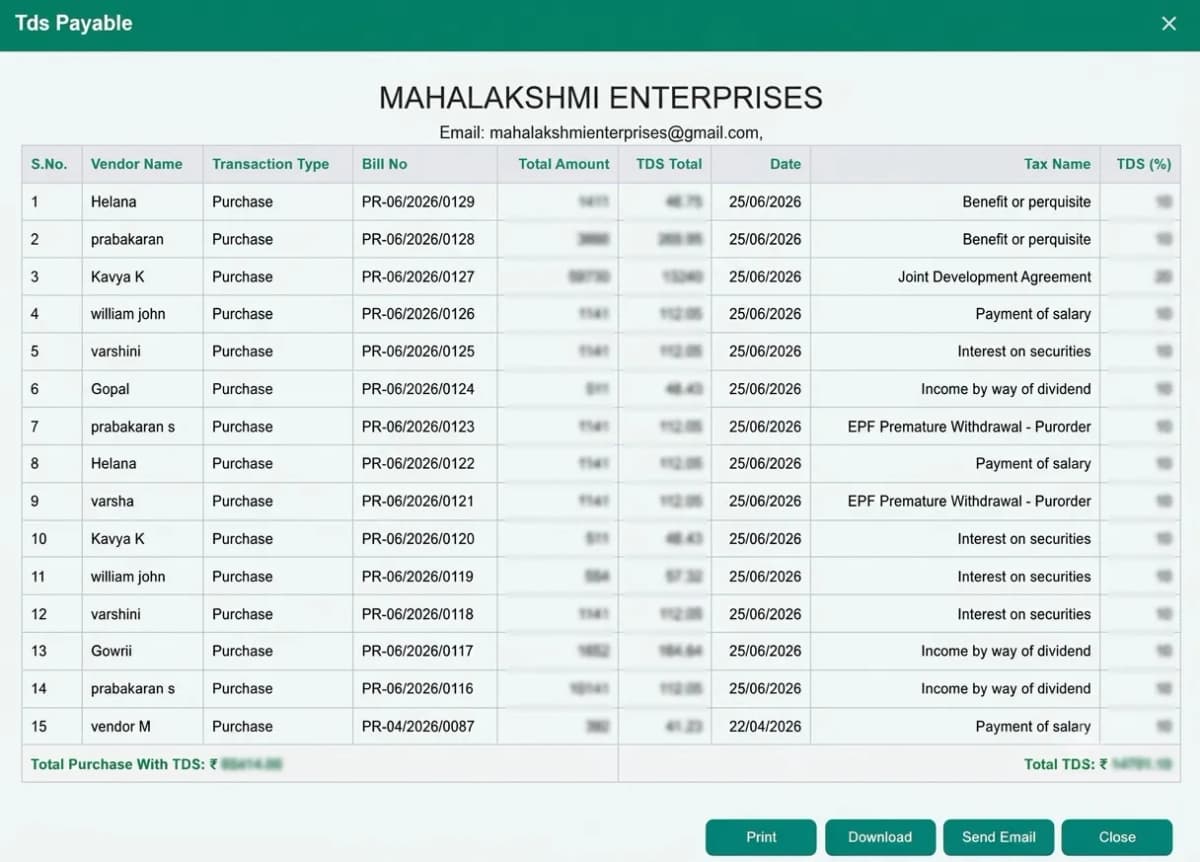Click vendor name Gopal
The width and height of the screenshot is (1200, 862).
point(110,389)
